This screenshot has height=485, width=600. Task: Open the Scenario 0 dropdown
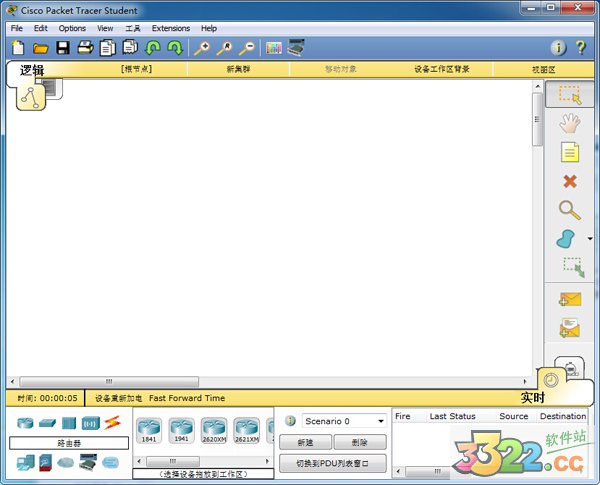pos(344,421)
